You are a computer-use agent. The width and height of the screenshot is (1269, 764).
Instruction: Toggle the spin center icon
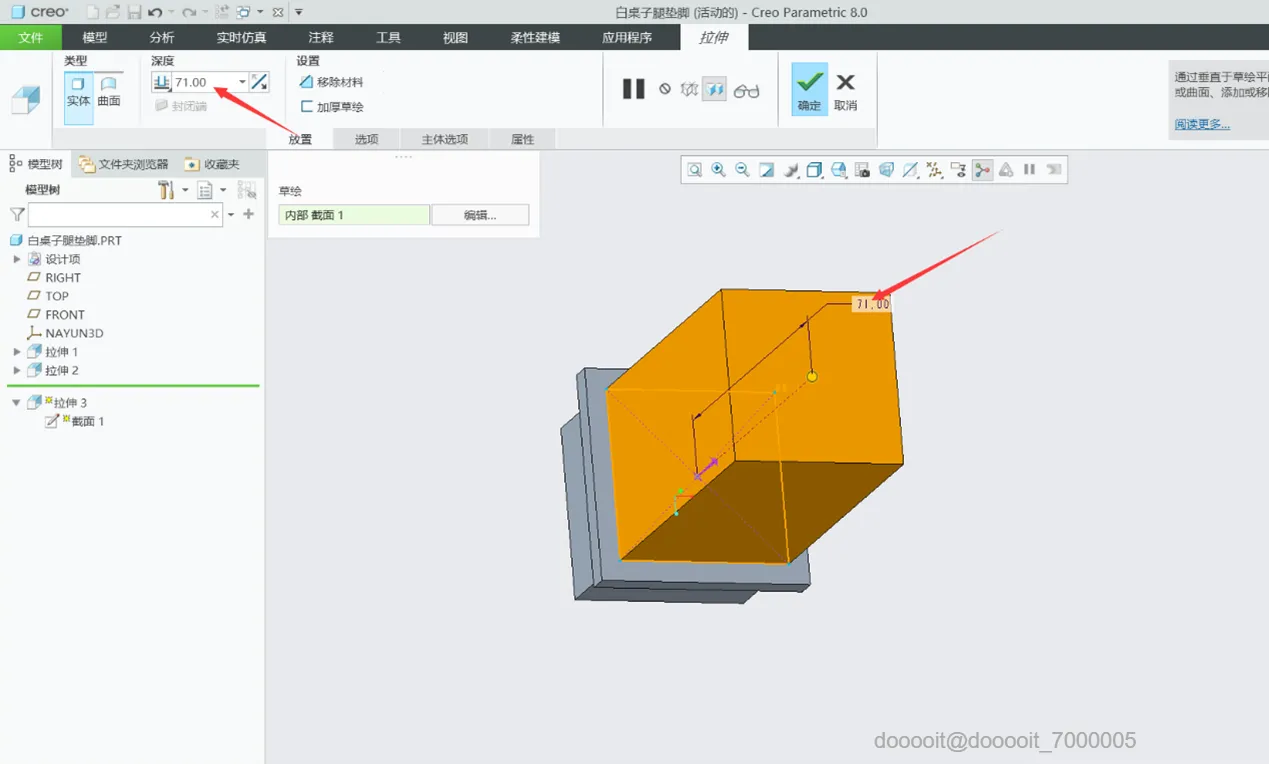(x=982, y=170)
